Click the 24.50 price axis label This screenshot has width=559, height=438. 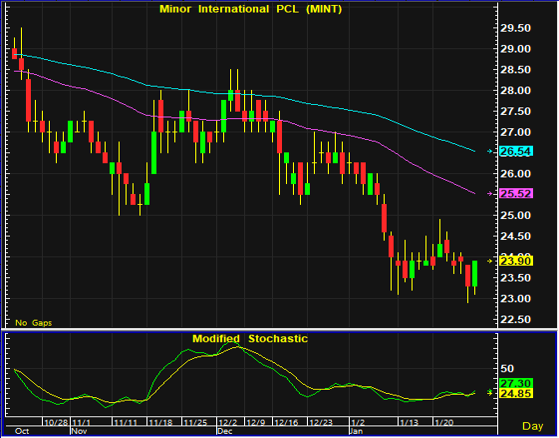pos(516,236)
